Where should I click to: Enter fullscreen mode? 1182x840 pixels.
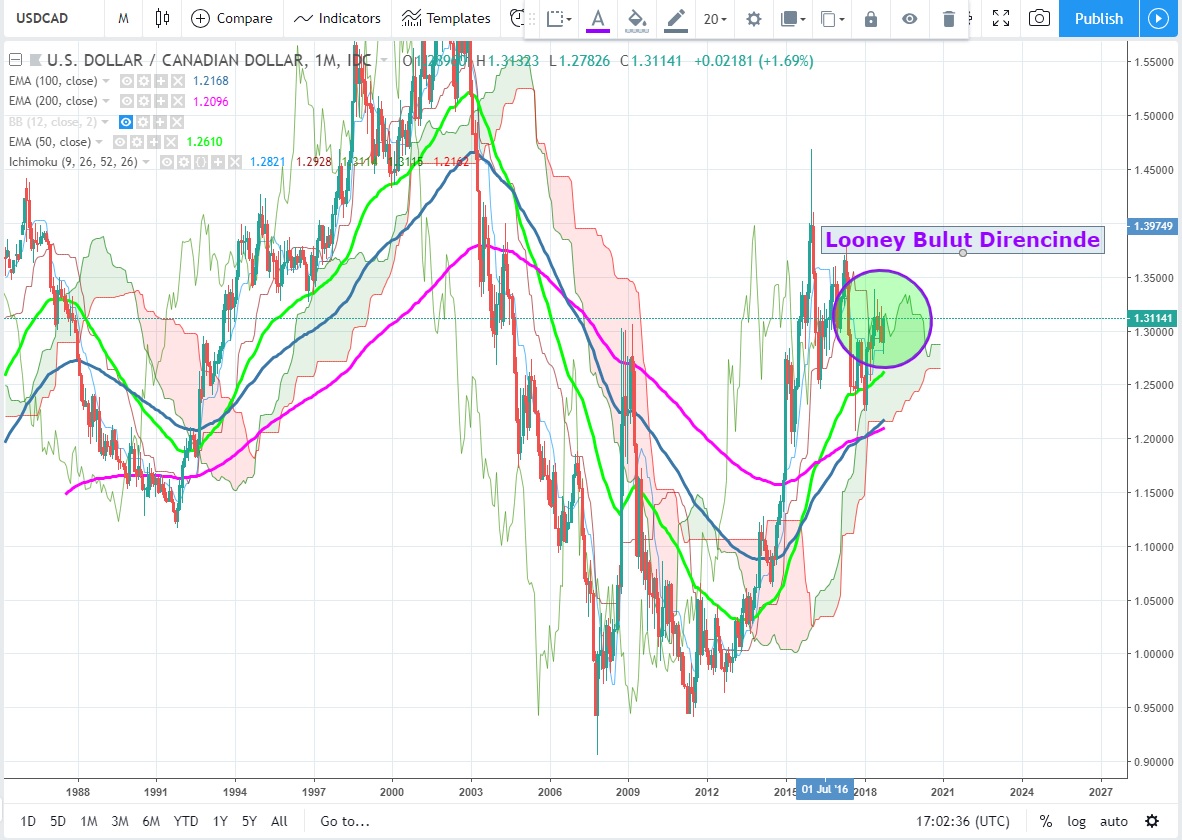[1000, 18]
